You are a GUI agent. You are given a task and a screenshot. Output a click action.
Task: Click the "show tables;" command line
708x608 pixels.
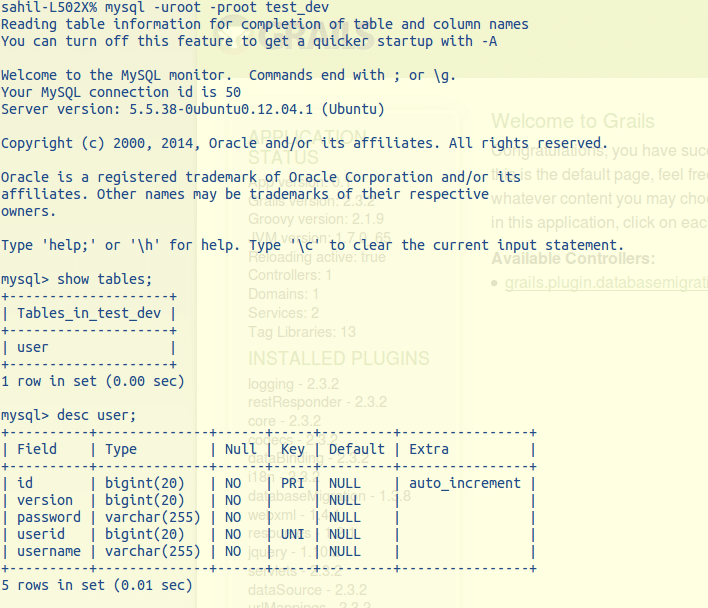point(77,279)
